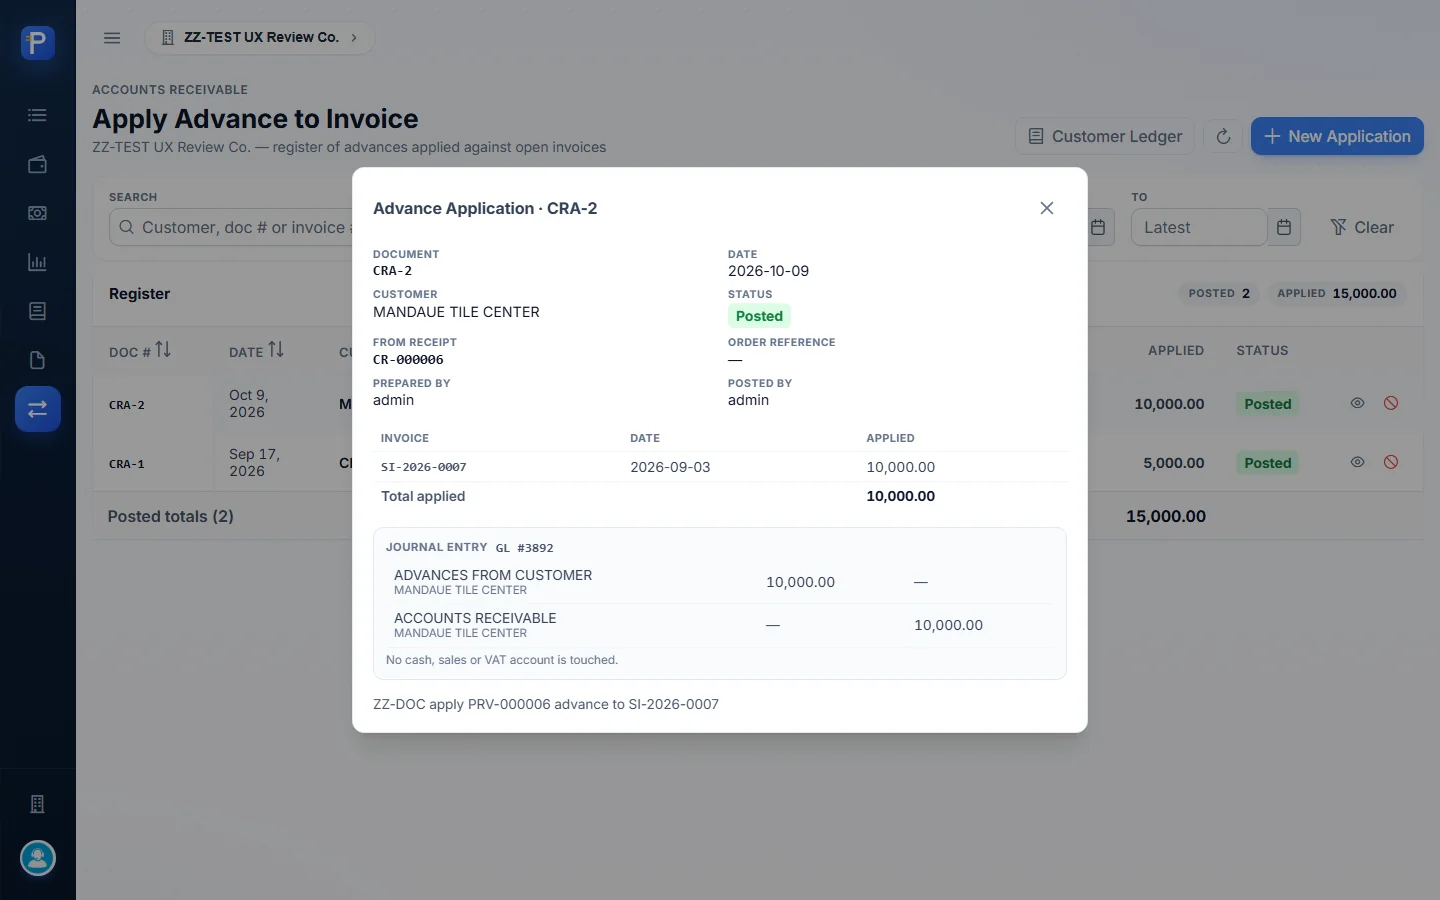Open the ledger document sidebar icon
The image size is (1440, 900).
[x=38, y=311]
